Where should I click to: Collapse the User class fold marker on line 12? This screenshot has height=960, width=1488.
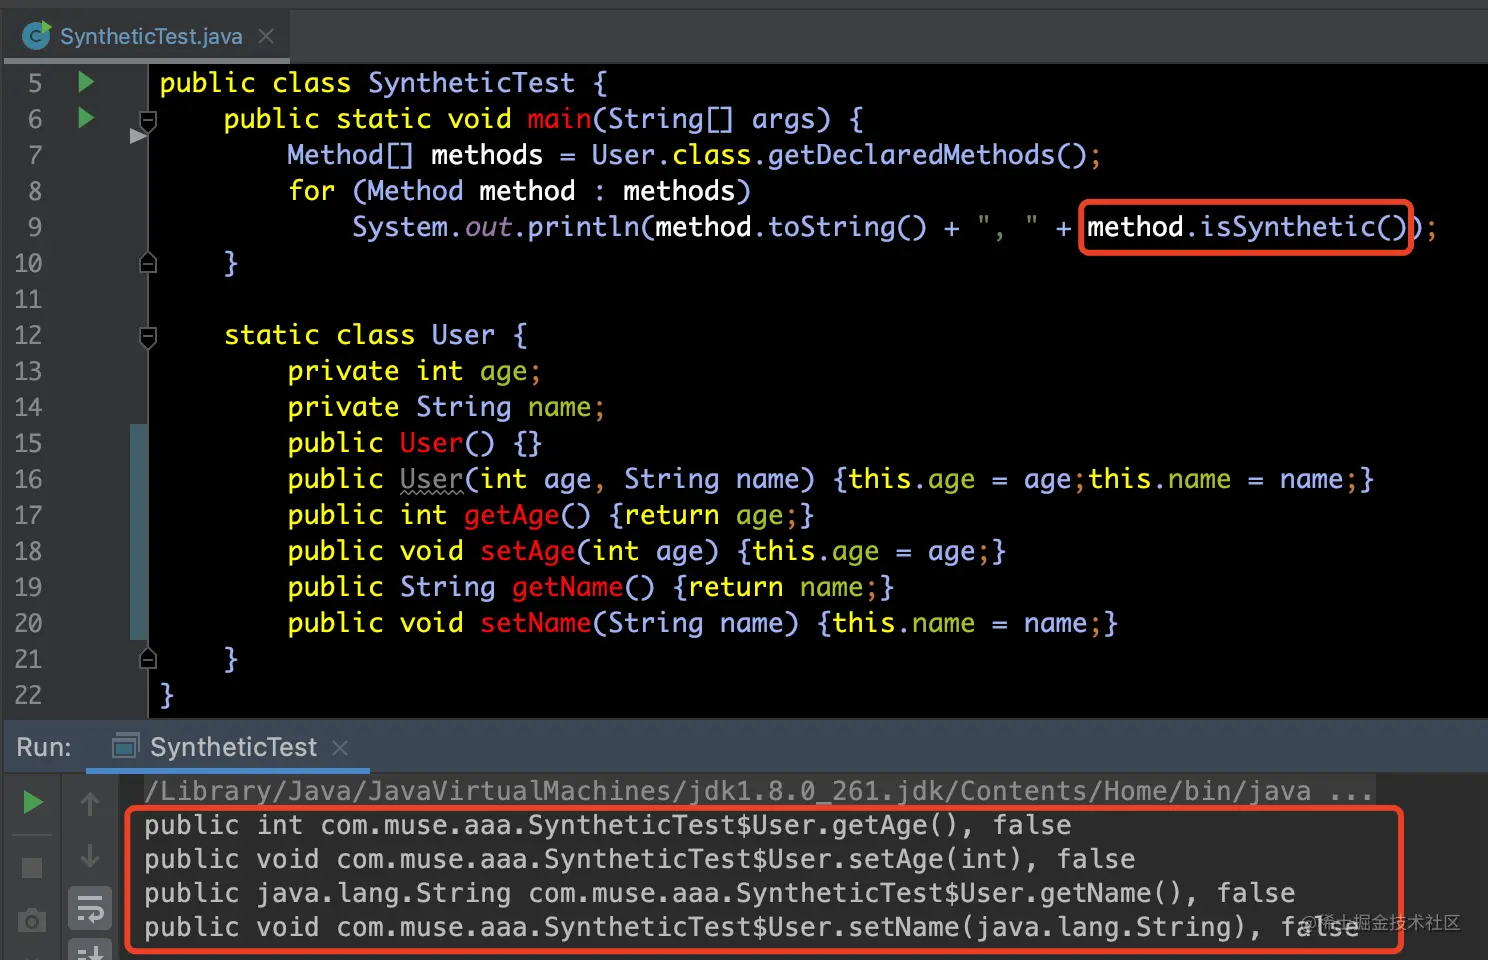pyautogui.click(x=148, y=337)
